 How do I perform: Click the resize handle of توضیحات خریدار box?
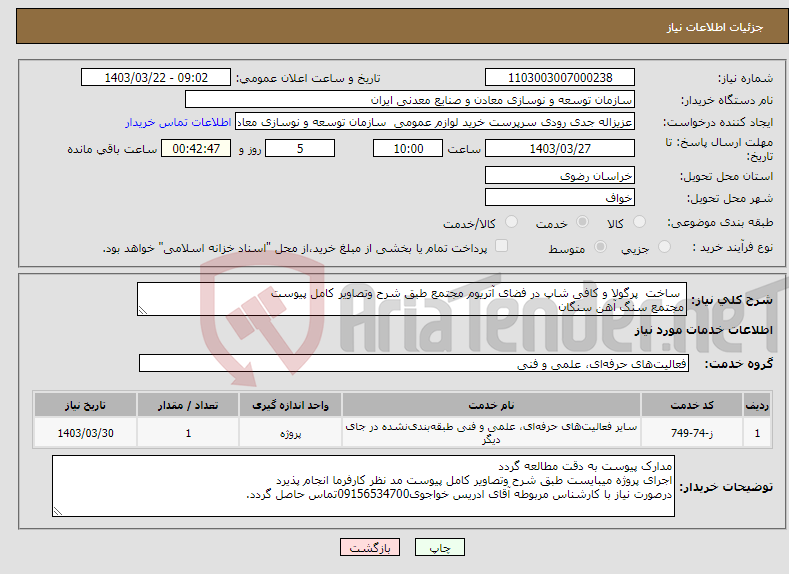coord(58,511)
